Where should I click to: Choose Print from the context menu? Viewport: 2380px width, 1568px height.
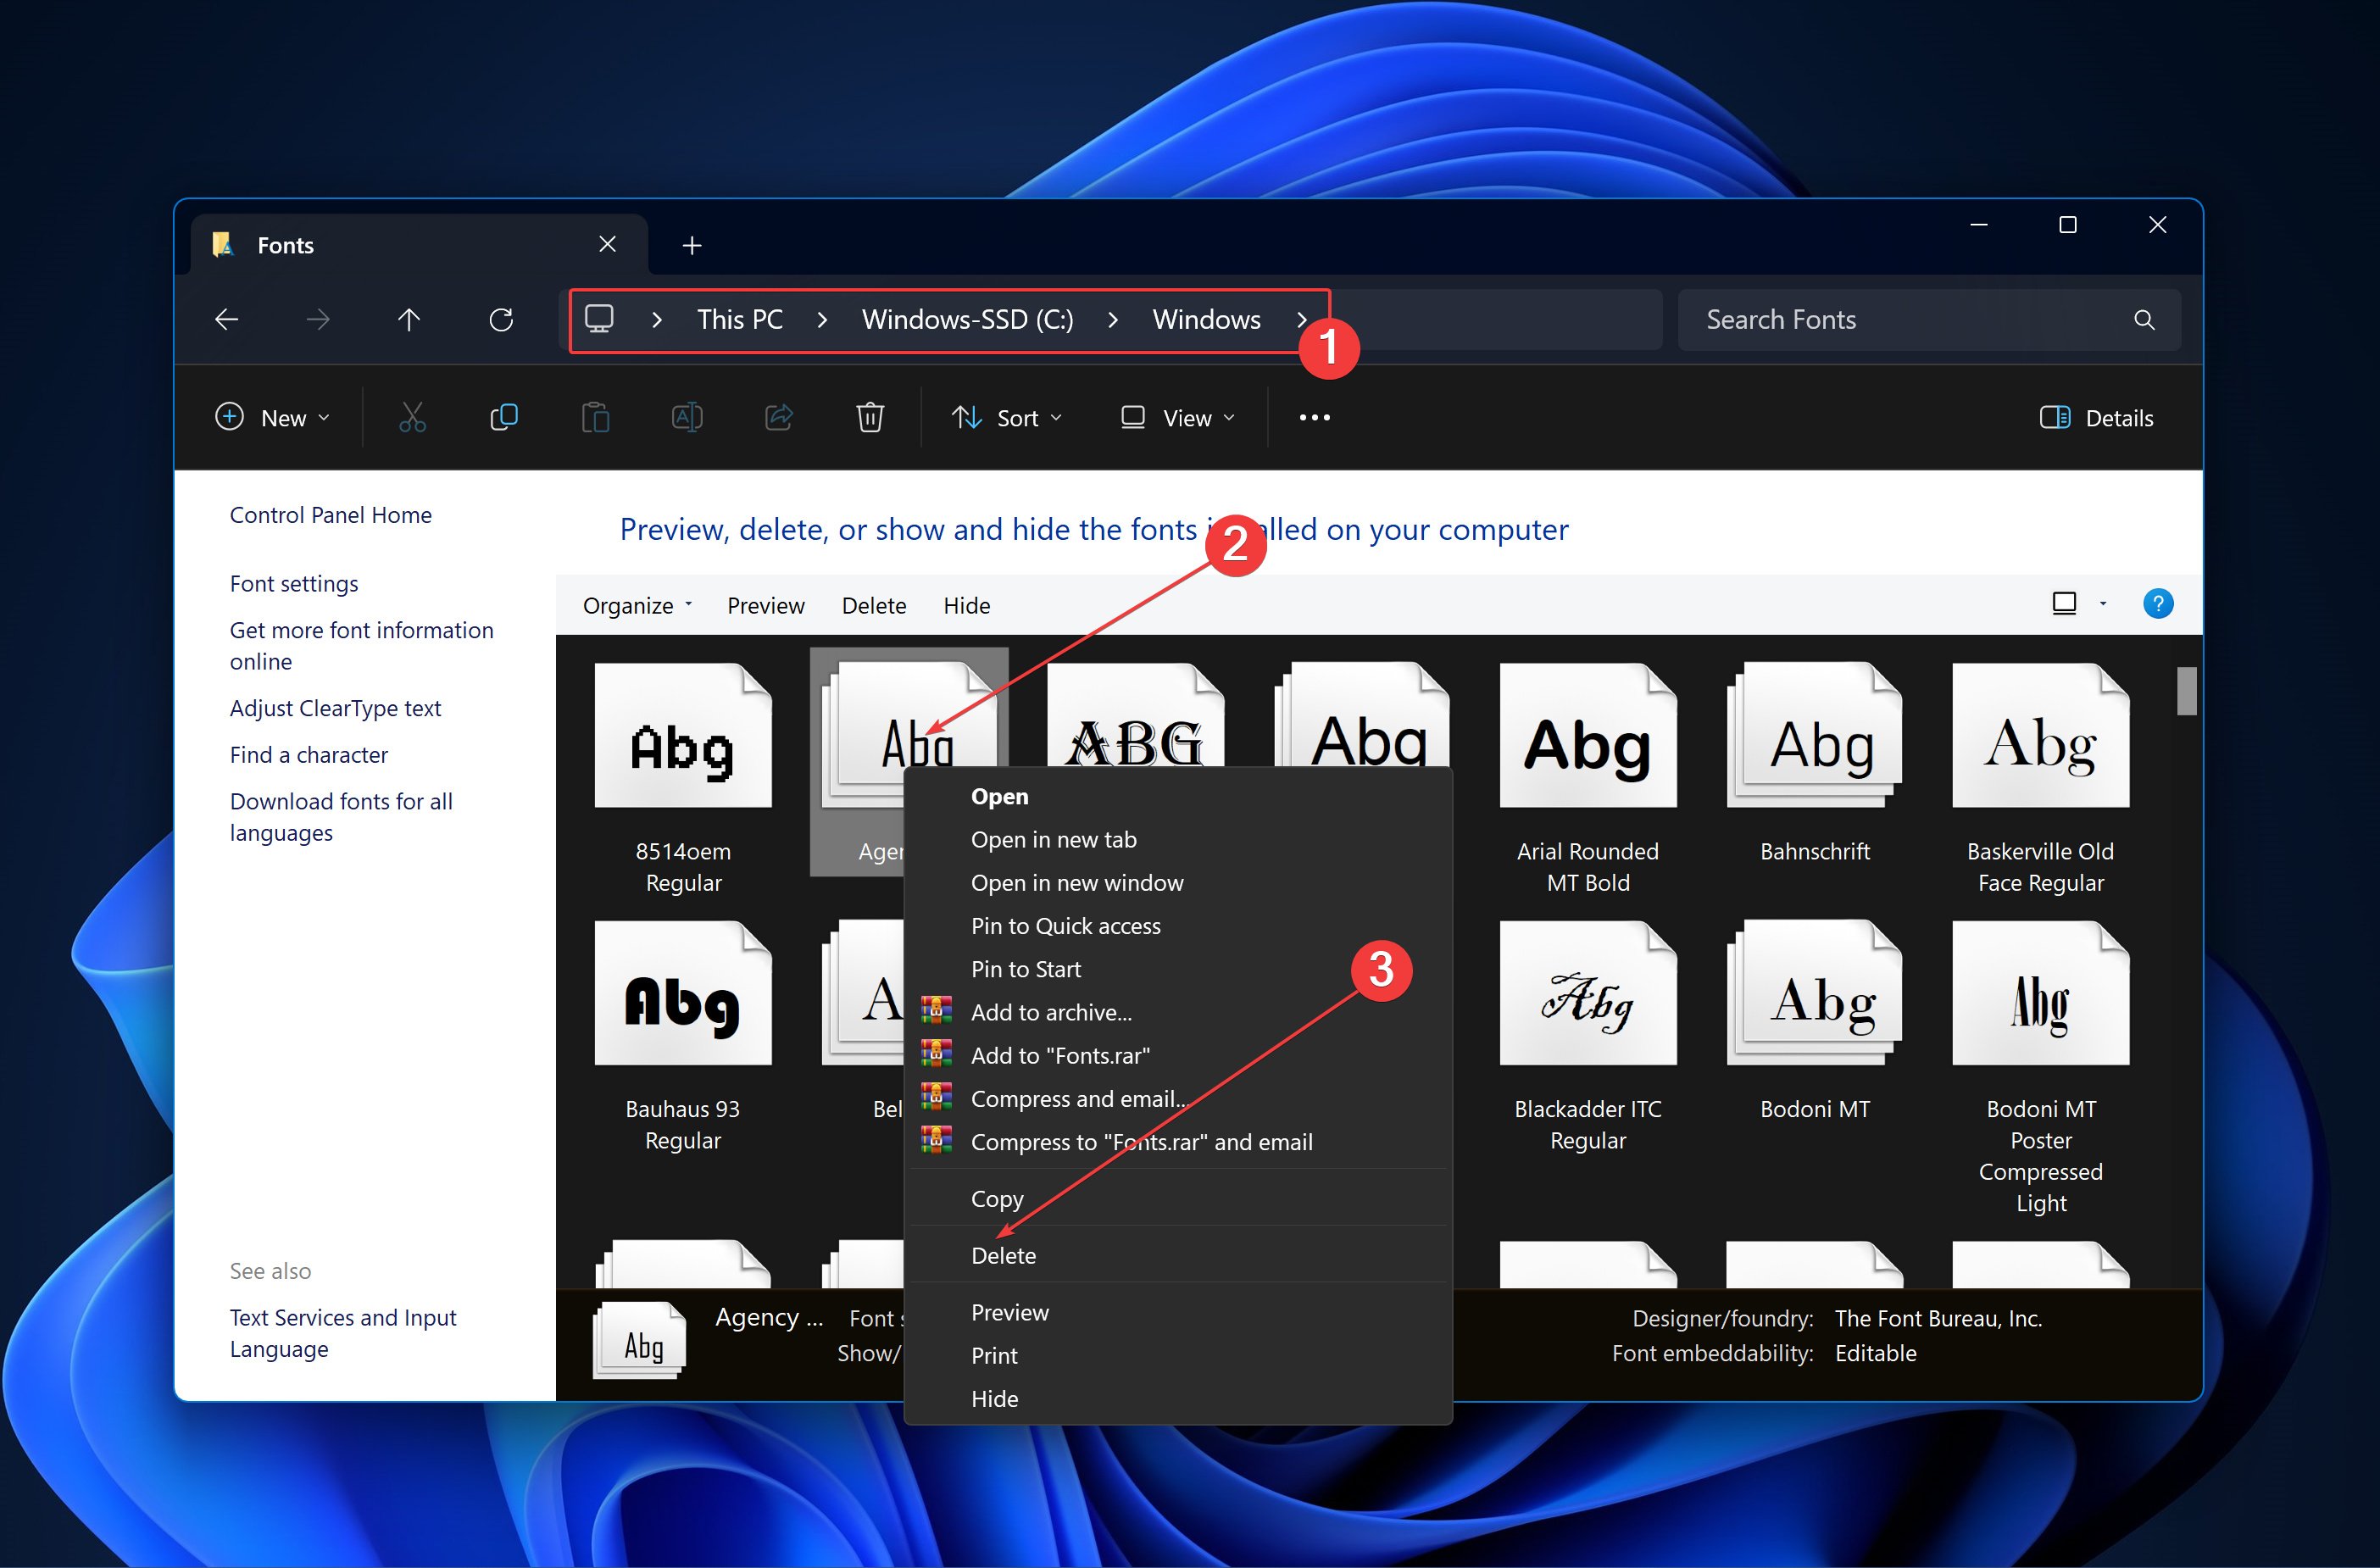coord(1178,1355)
